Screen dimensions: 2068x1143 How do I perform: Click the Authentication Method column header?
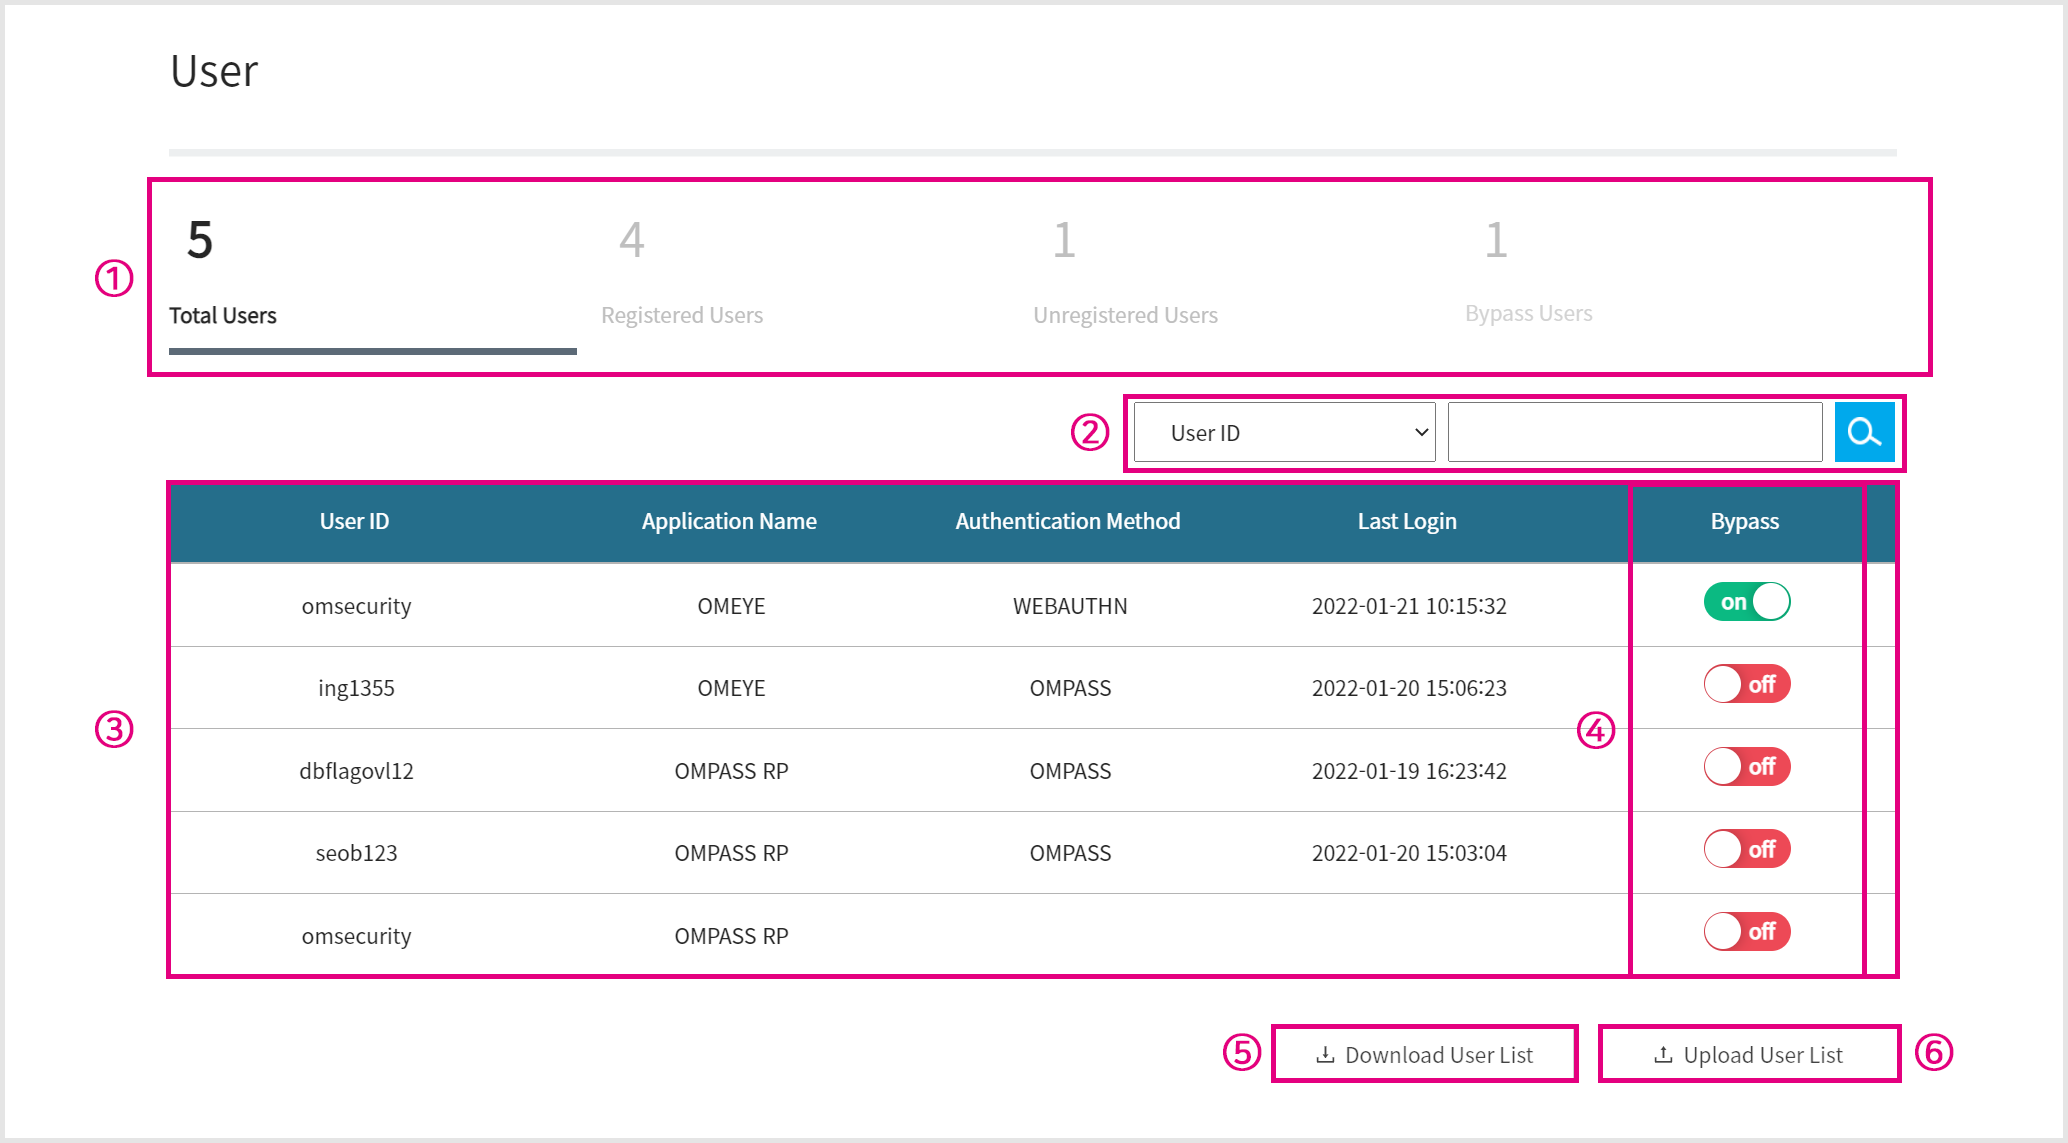[1068, 521]
